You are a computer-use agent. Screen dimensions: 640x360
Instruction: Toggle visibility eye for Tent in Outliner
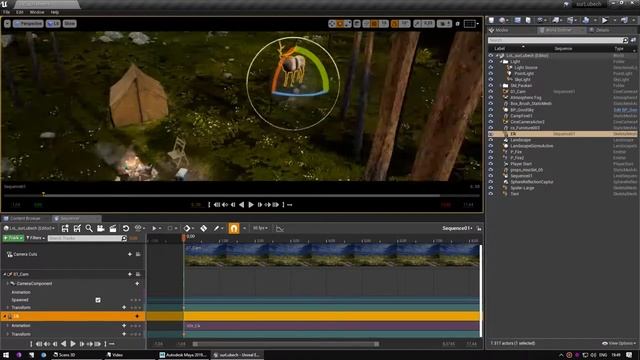click(x=491, y=194)
